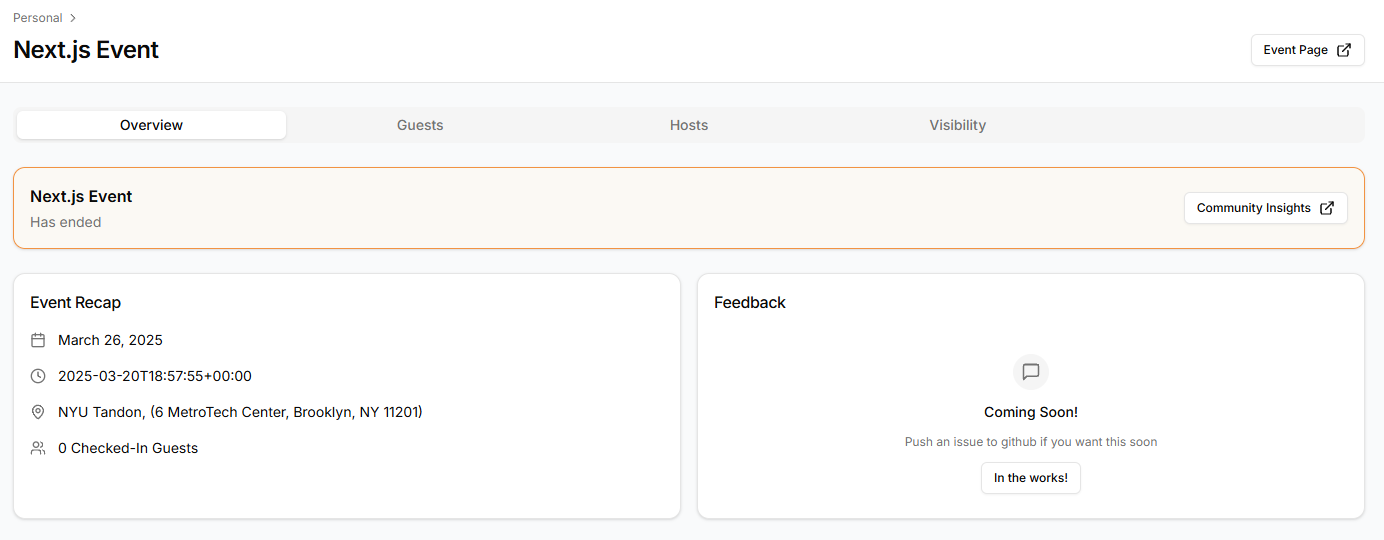This screenshot has height=540, width=1384.
Task: Click the map pin icon beside NYU Tandon
Action: pos(38,412)
